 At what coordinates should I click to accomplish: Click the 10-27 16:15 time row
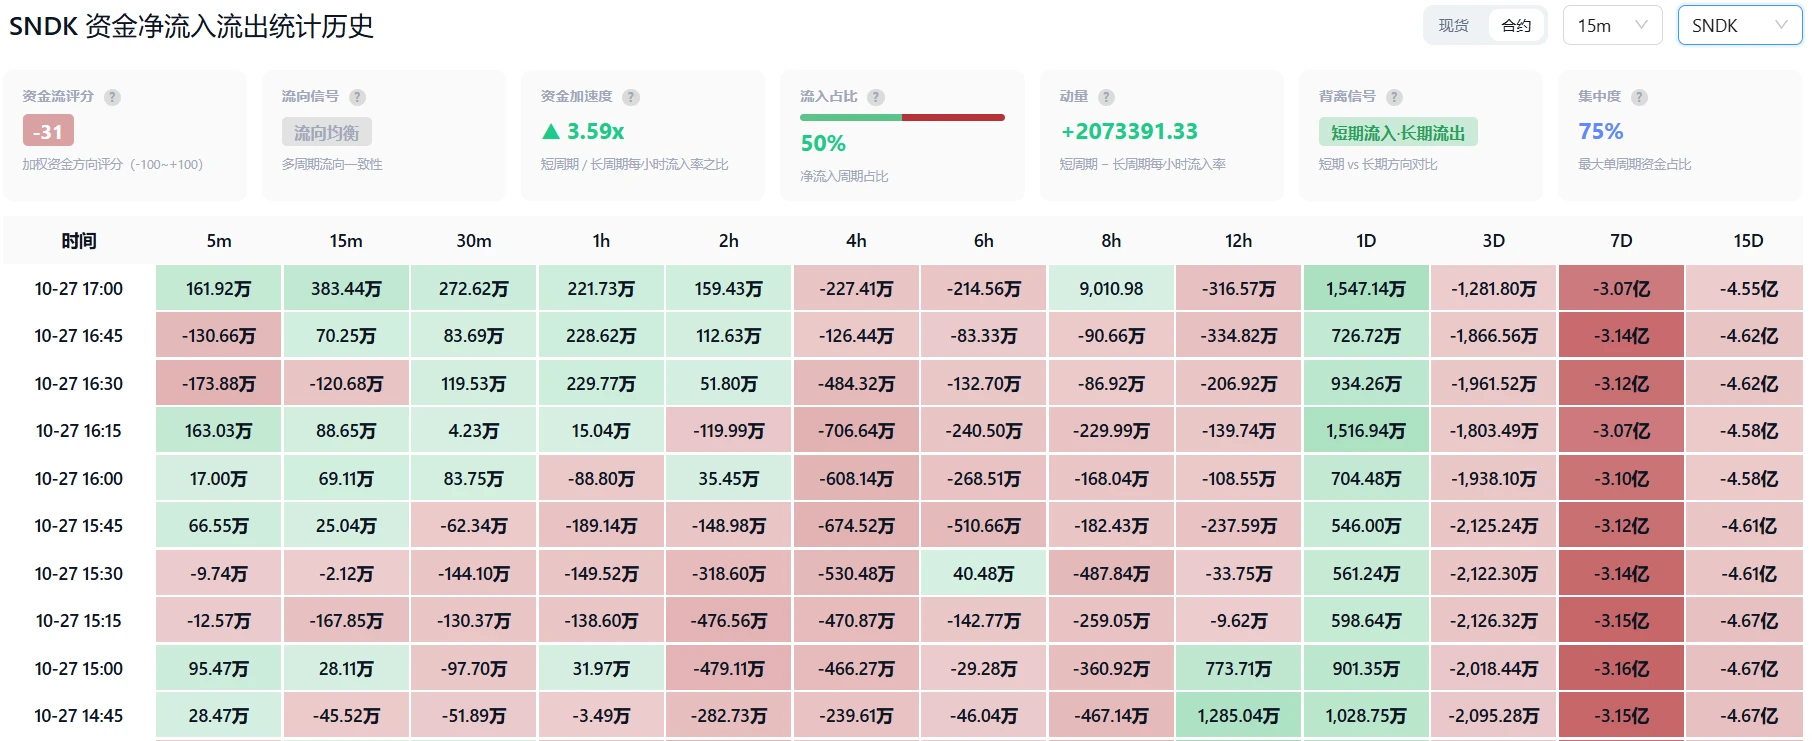(79, 431)
